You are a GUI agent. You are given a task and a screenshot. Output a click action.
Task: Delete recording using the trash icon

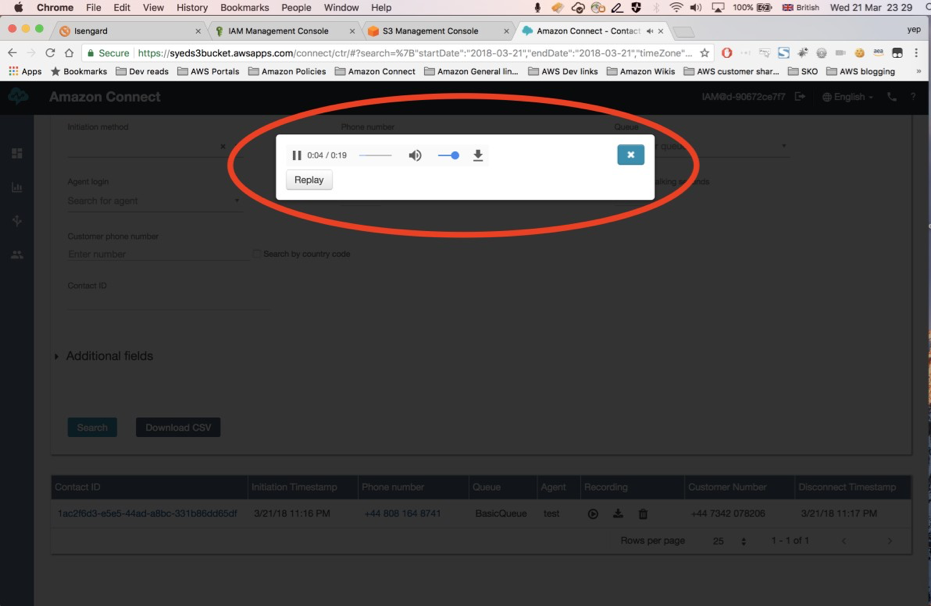tap(643, 514)
